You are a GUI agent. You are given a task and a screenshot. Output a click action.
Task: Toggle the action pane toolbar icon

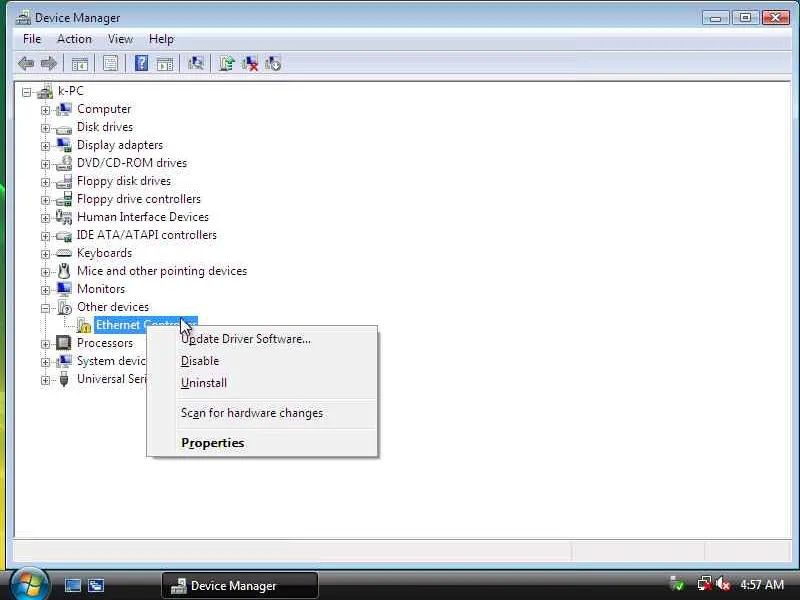pyautogui.click(x=165, y=64)
